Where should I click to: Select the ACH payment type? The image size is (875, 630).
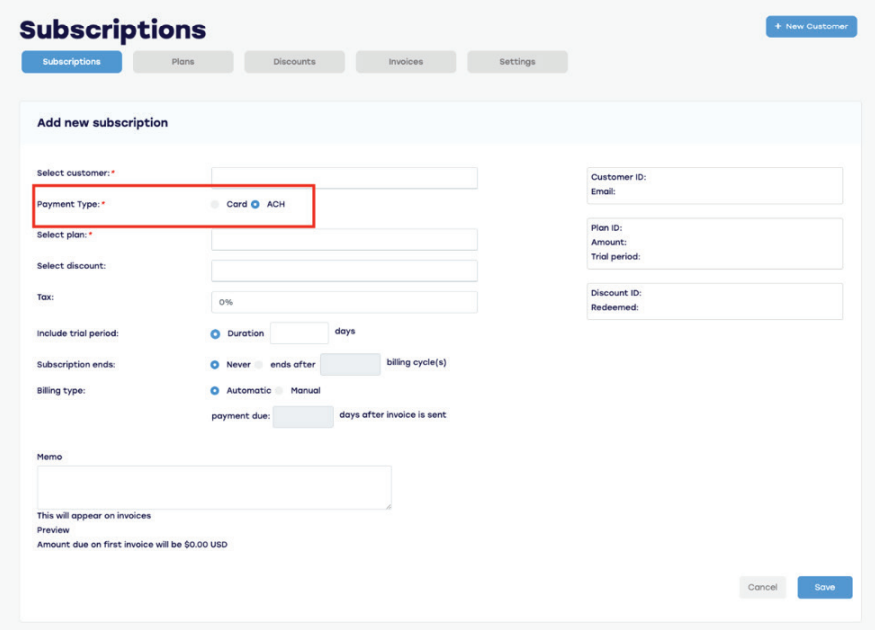click(258, 204)
